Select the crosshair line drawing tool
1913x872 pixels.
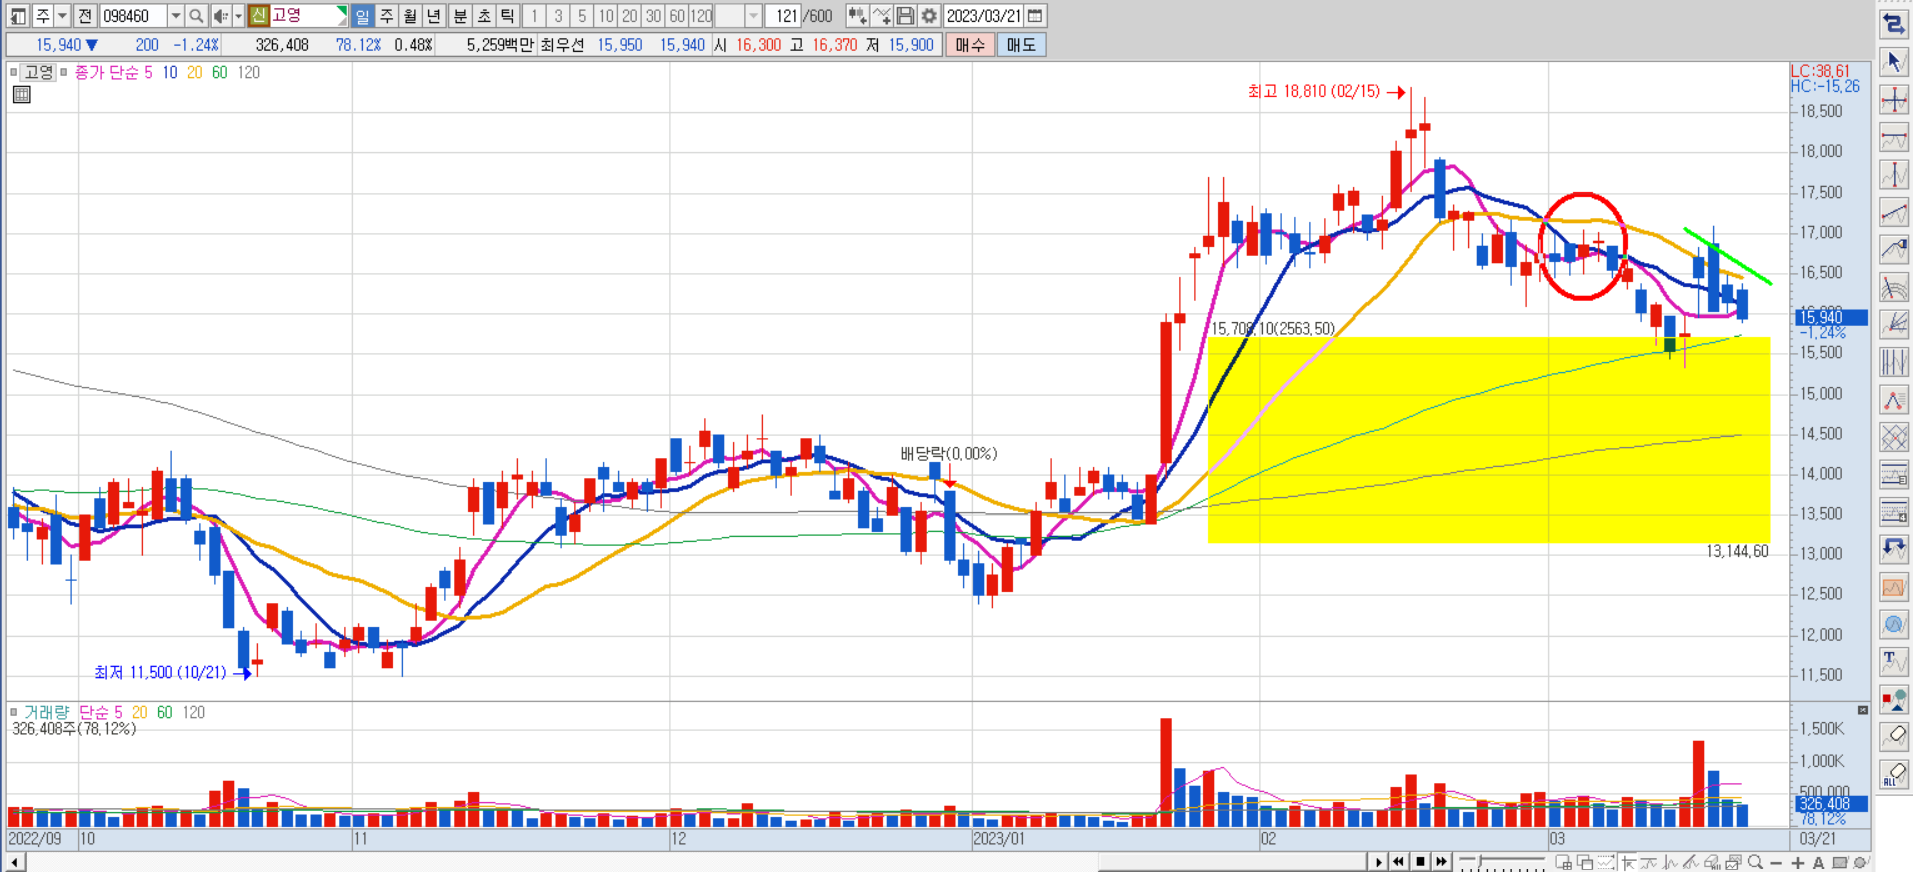click(1894, 100)
